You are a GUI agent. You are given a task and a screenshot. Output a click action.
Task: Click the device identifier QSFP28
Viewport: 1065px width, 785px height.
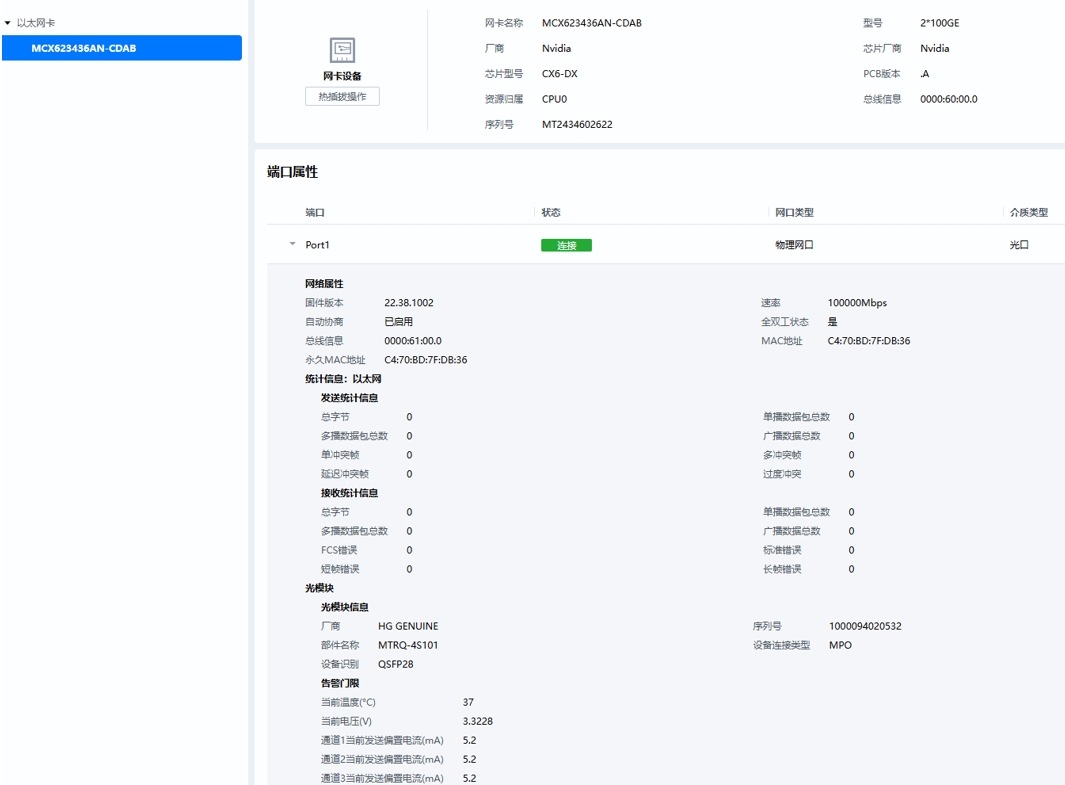396,664
